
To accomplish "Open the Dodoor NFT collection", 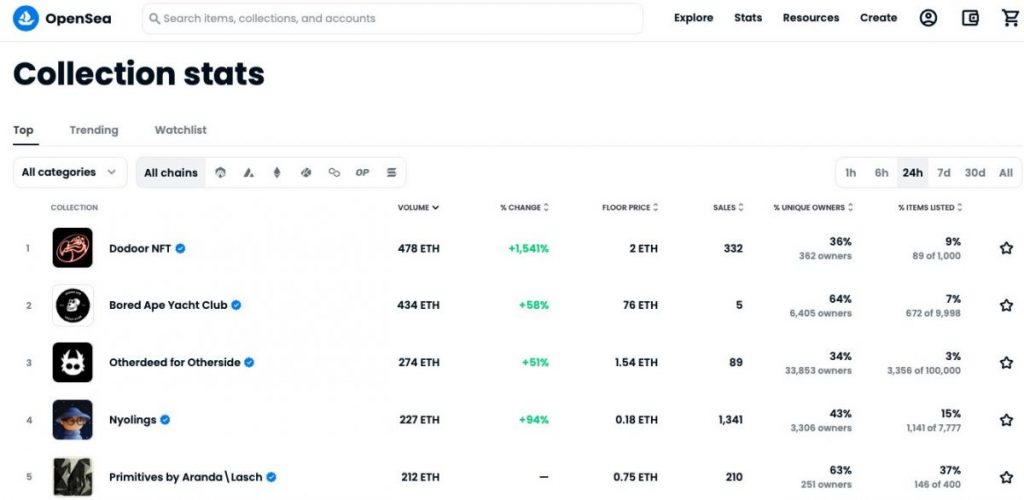I will click(140, 248).
